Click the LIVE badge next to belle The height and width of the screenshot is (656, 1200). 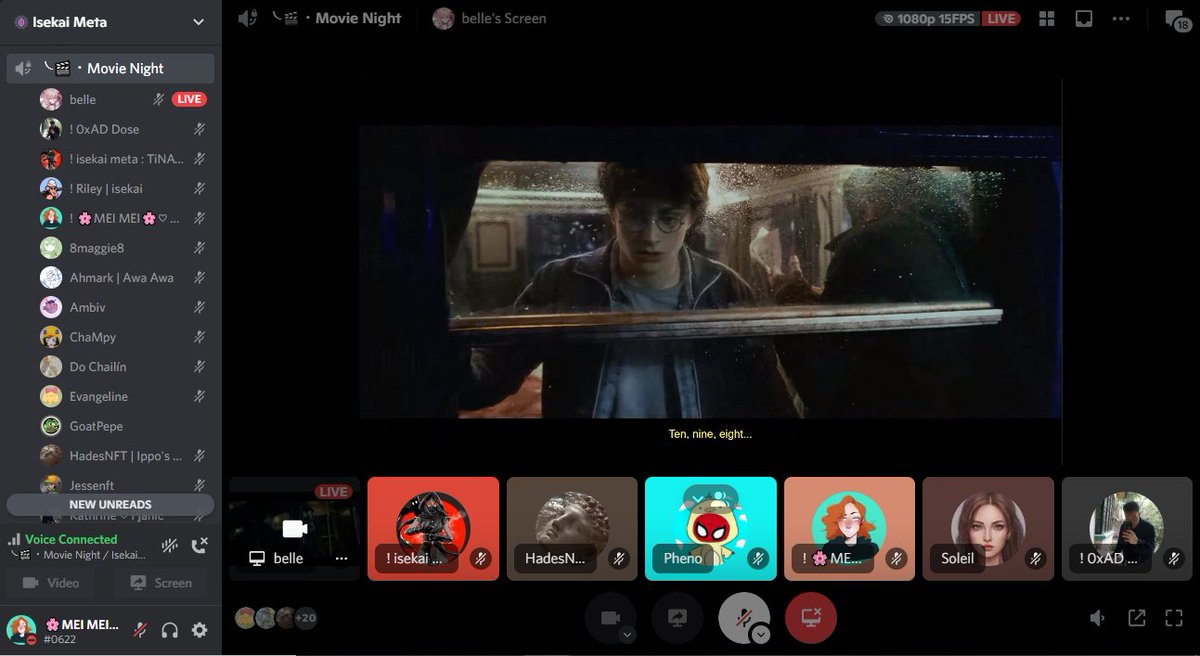(189, 99)
